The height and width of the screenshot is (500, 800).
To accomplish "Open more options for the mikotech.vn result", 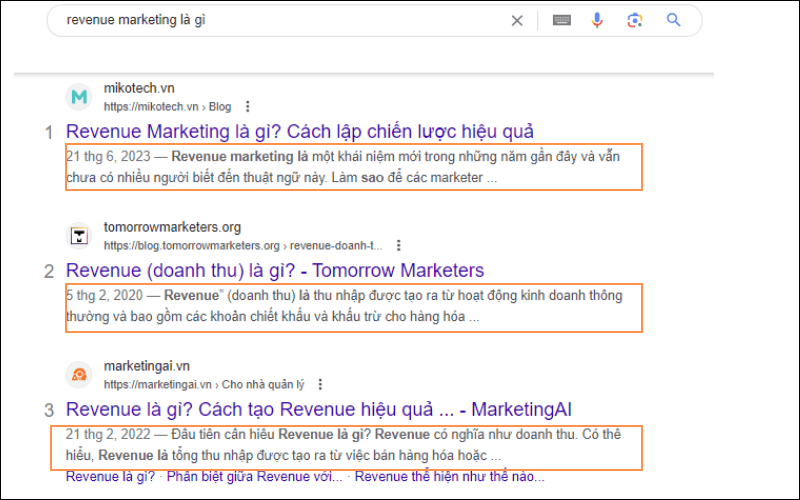I will click(247, 107).
